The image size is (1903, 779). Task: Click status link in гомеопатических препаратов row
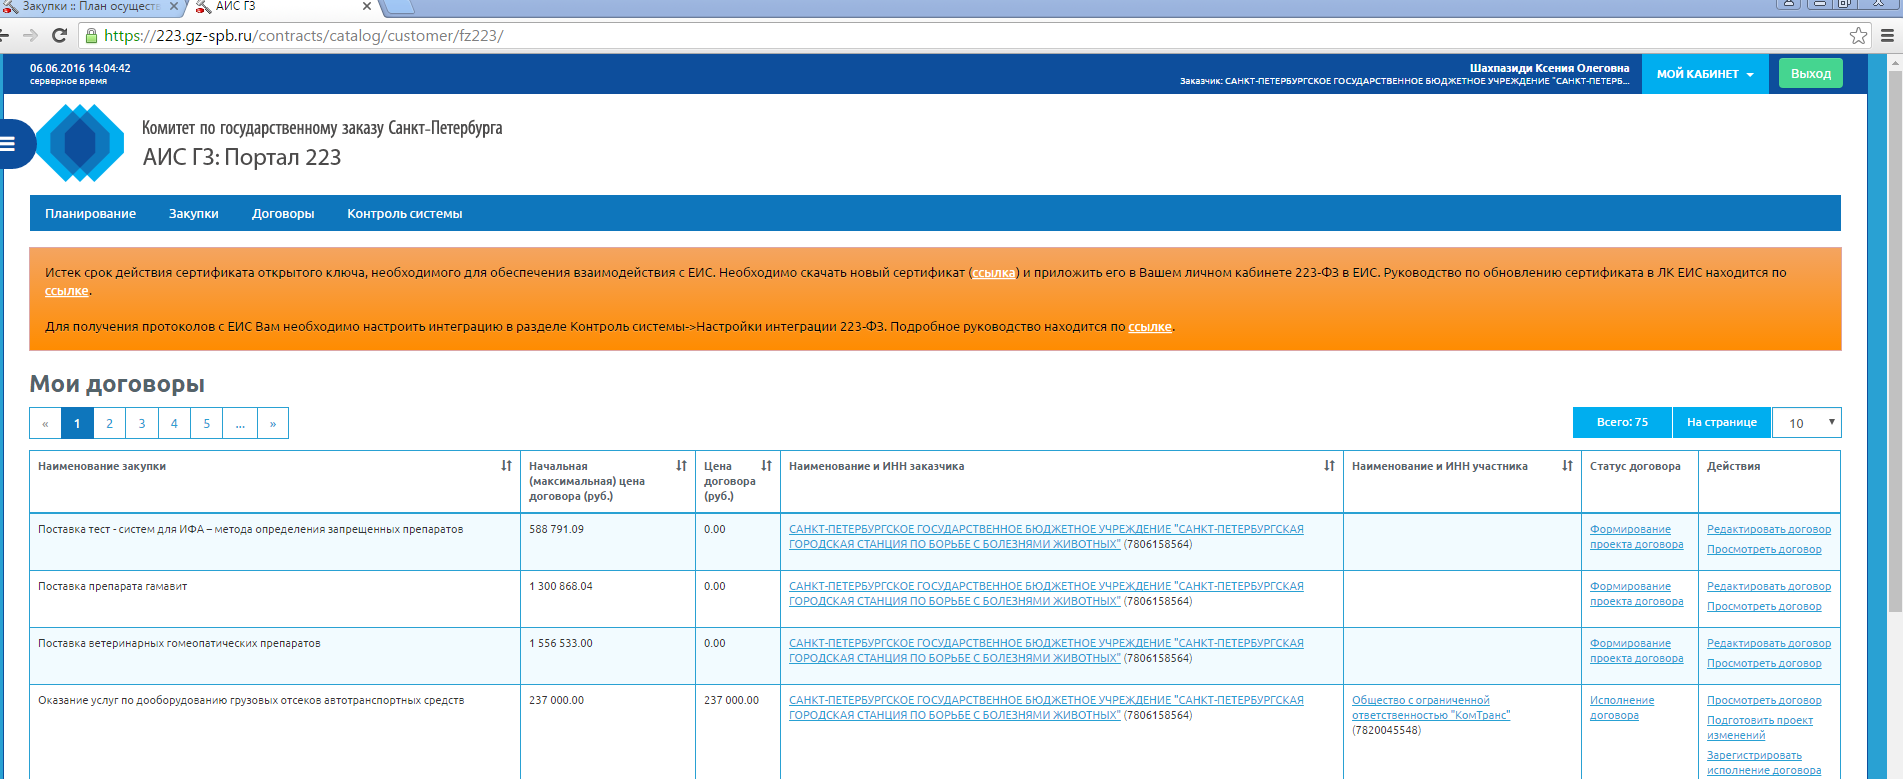tap(1636, 651)
